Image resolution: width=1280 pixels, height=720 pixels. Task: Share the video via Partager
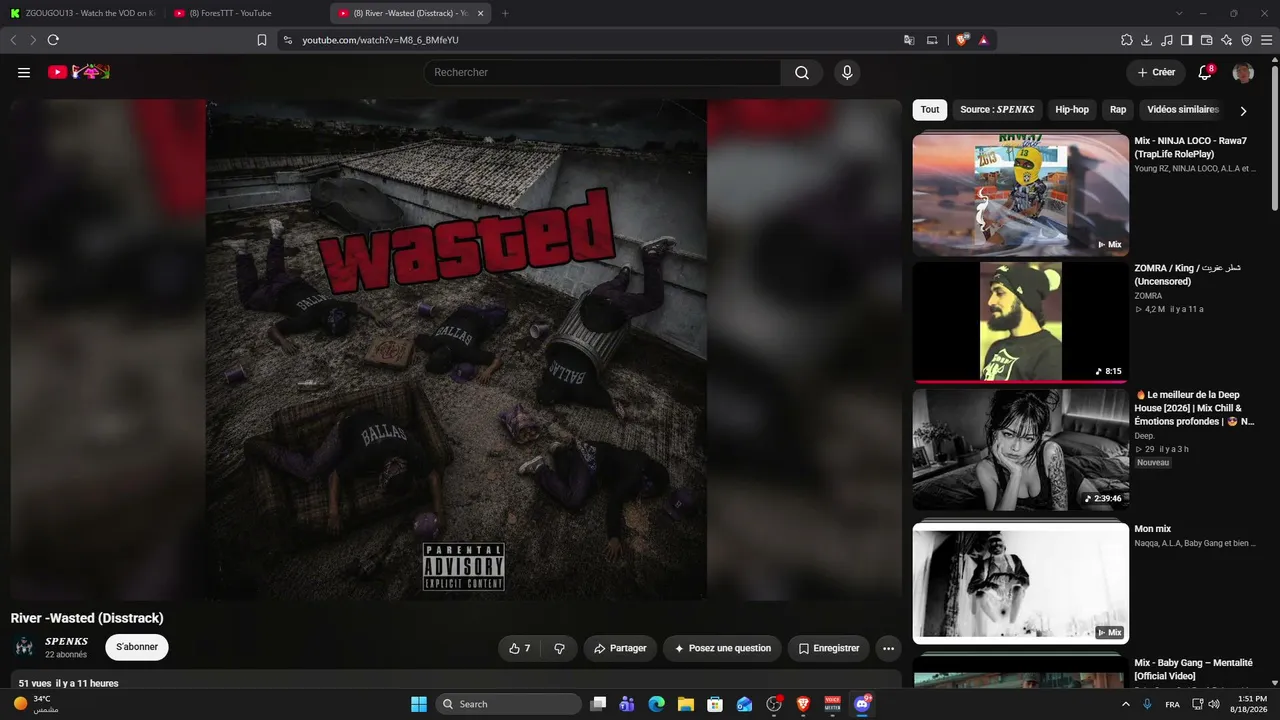click(620, 648)
